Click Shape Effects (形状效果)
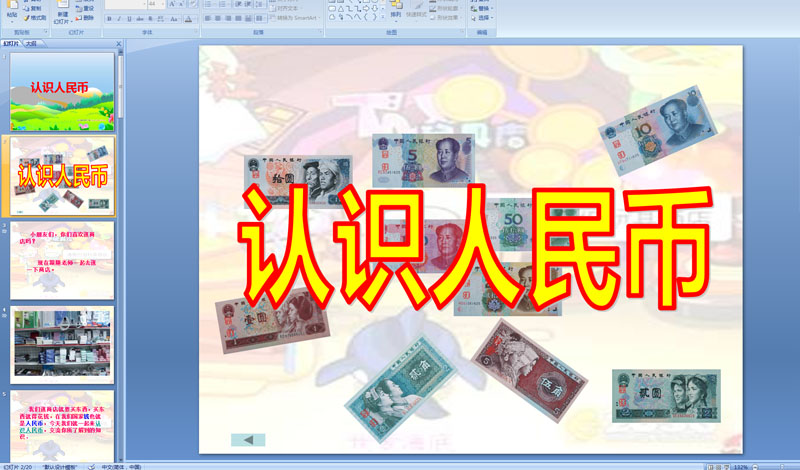The height and width of the screenshot is (470, 800). (444, 17)
